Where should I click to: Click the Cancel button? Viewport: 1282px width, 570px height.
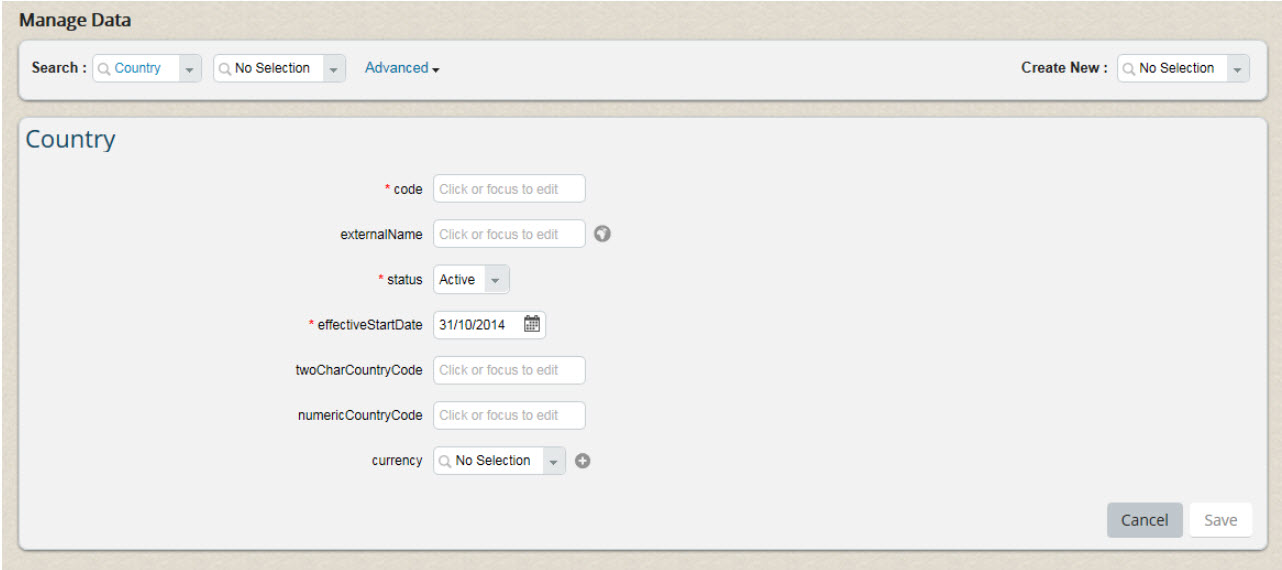(1144, 520)
